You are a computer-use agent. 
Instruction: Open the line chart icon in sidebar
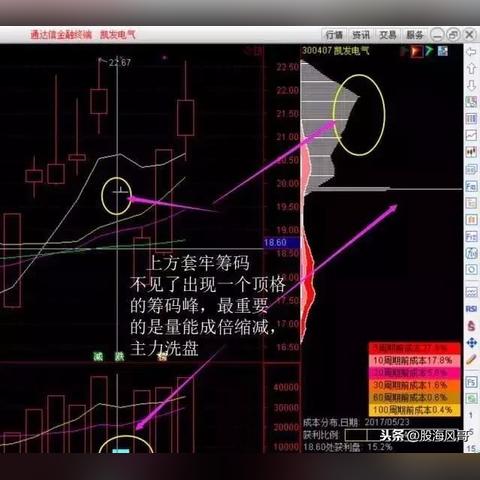click(471, 135)
